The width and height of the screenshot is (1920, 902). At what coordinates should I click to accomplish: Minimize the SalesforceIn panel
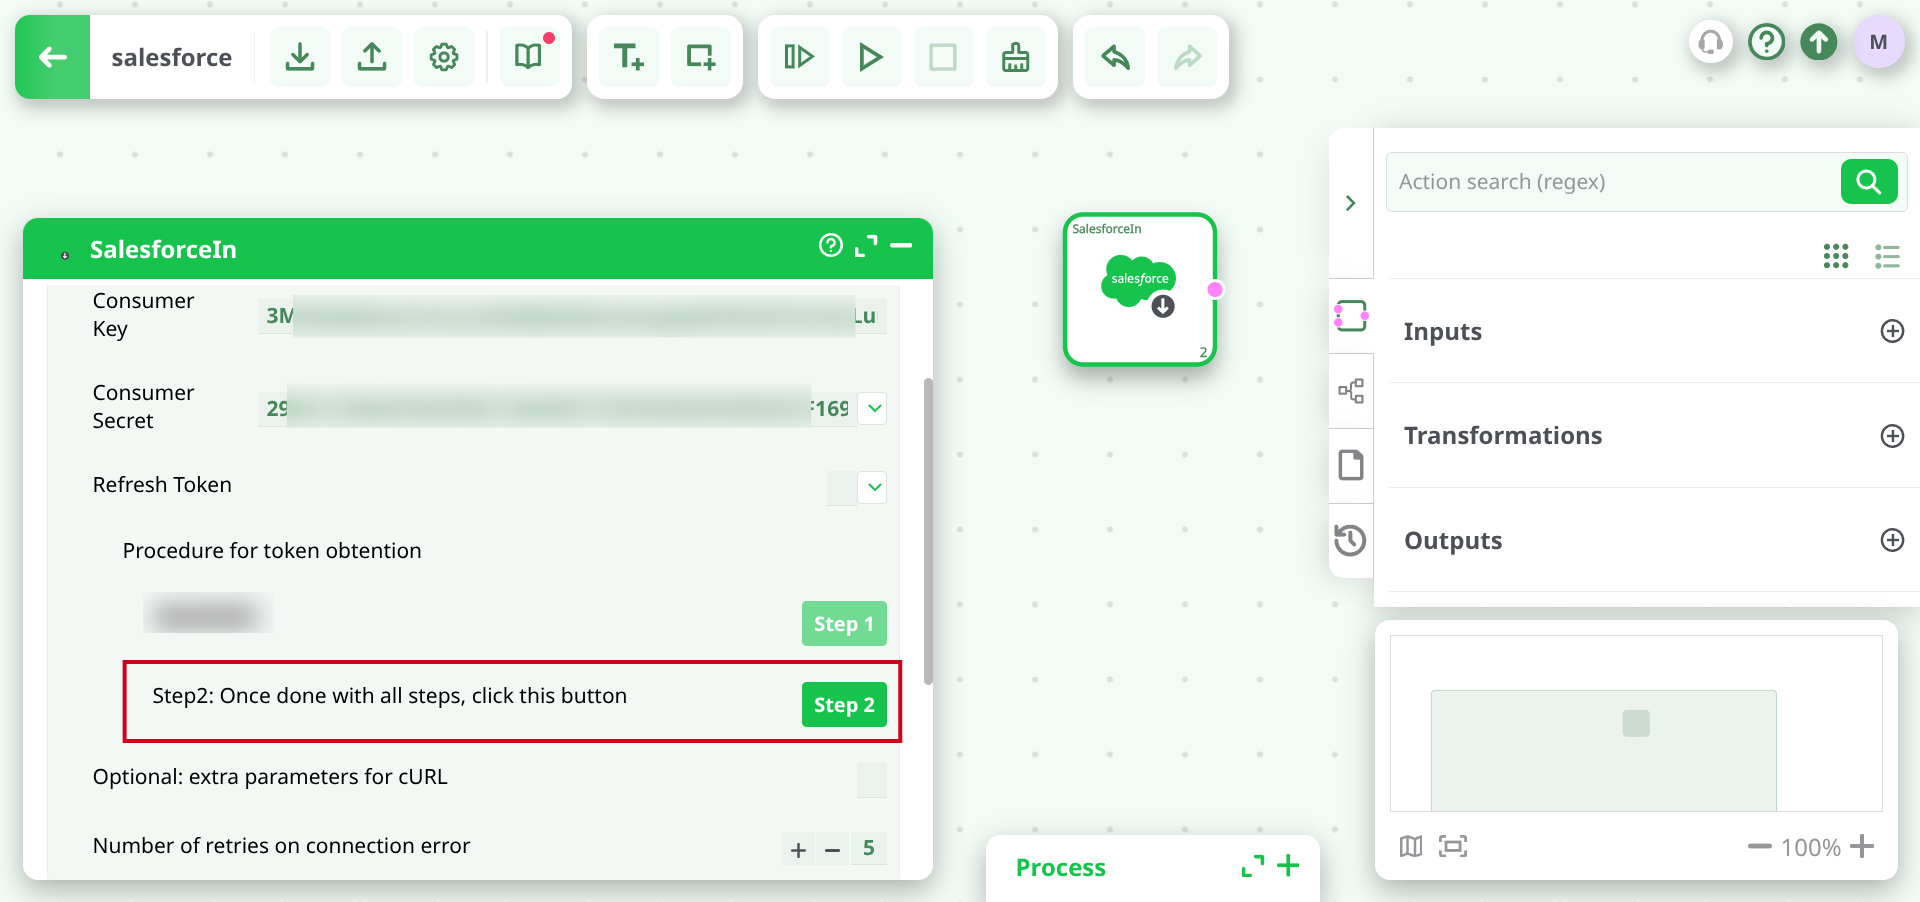pyautogui.click(x=901, y=246)
